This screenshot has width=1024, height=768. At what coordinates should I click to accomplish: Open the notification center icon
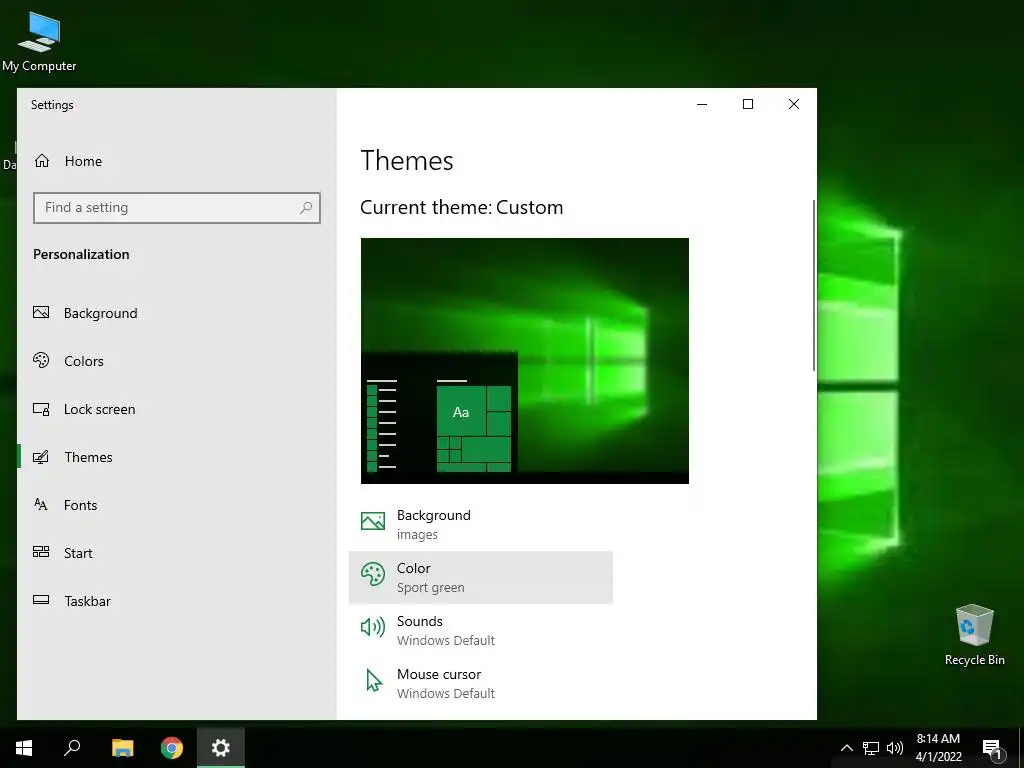pyautogui.click(x=992, y=749)
